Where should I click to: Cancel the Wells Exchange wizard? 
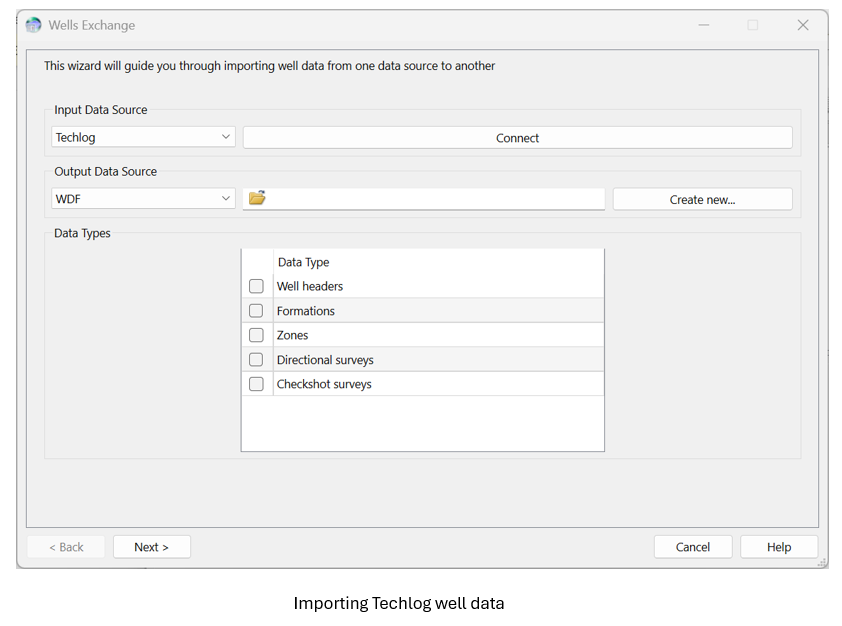point(693,547)
